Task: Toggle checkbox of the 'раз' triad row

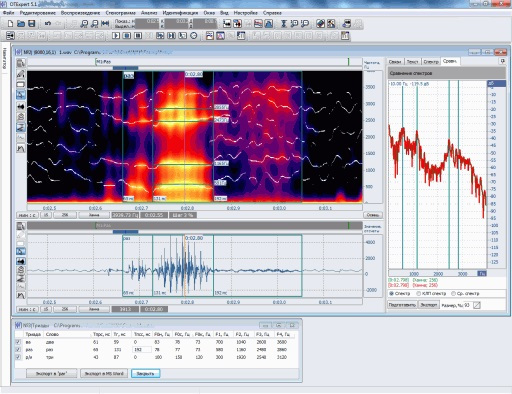Action: 18,349
